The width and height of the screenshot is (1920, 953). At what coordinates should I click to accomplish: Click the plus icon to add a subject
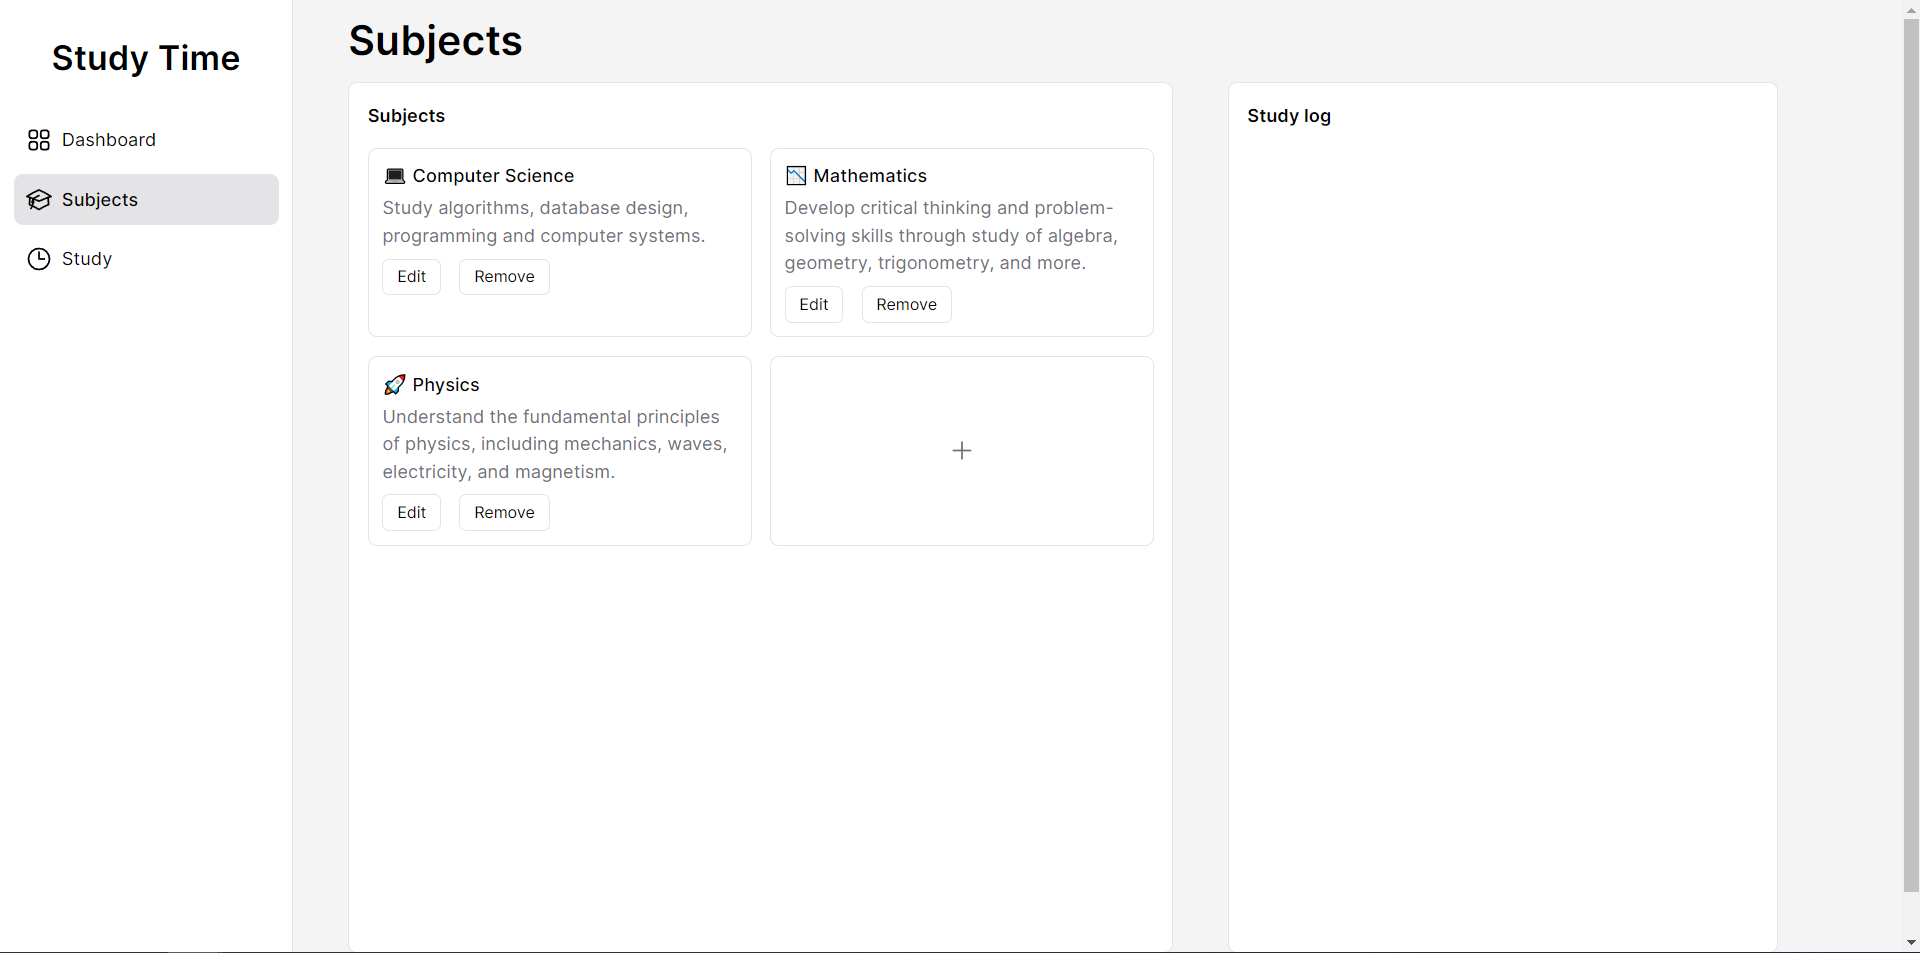(x=961, y=450)
